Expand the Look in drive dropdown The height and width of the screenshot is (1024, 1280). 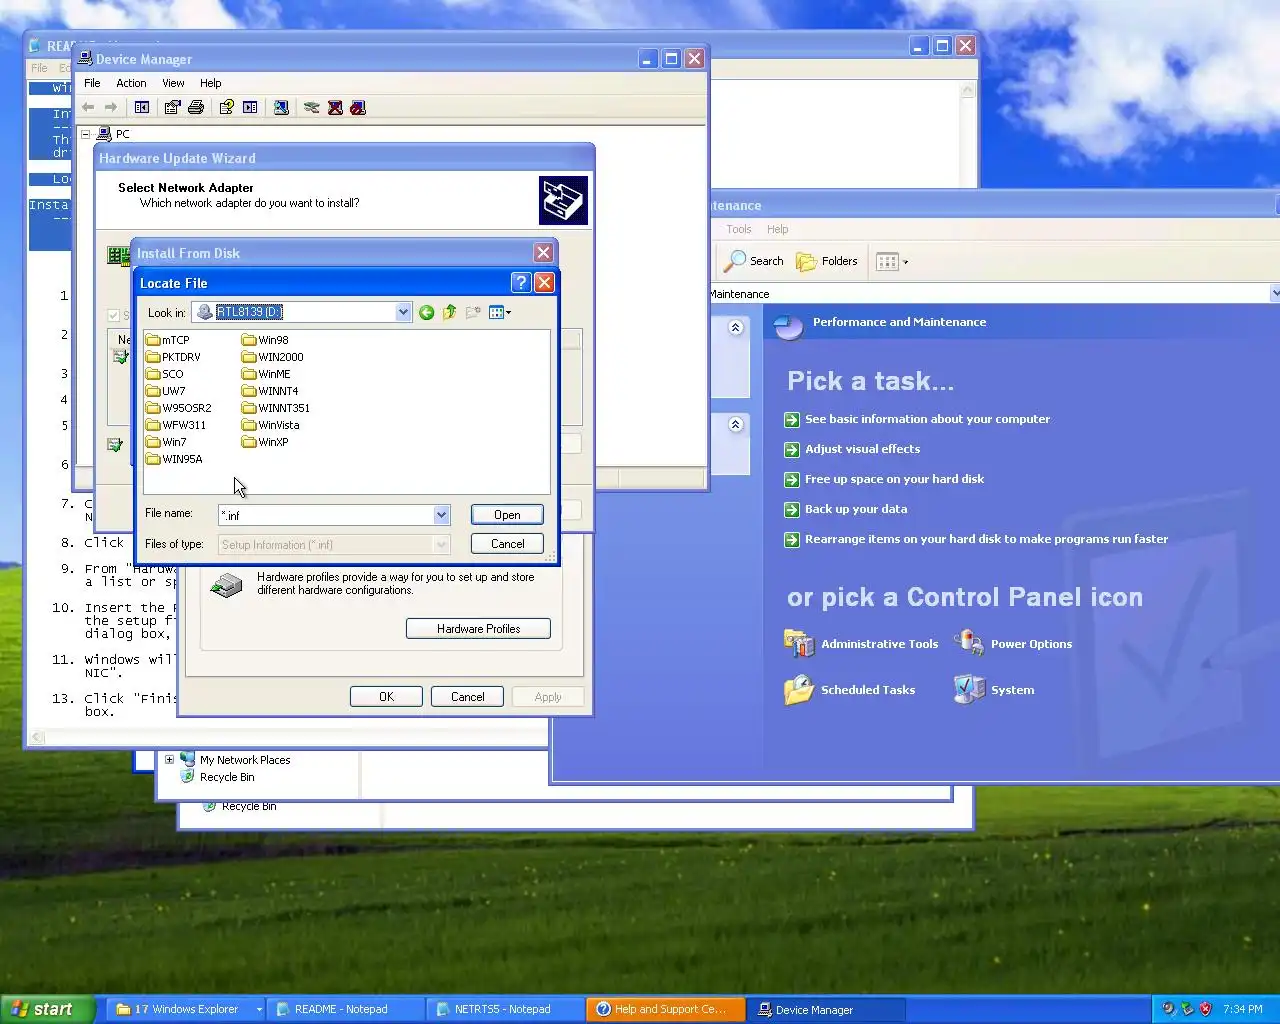pyautogui.click(x=403, y=312)
